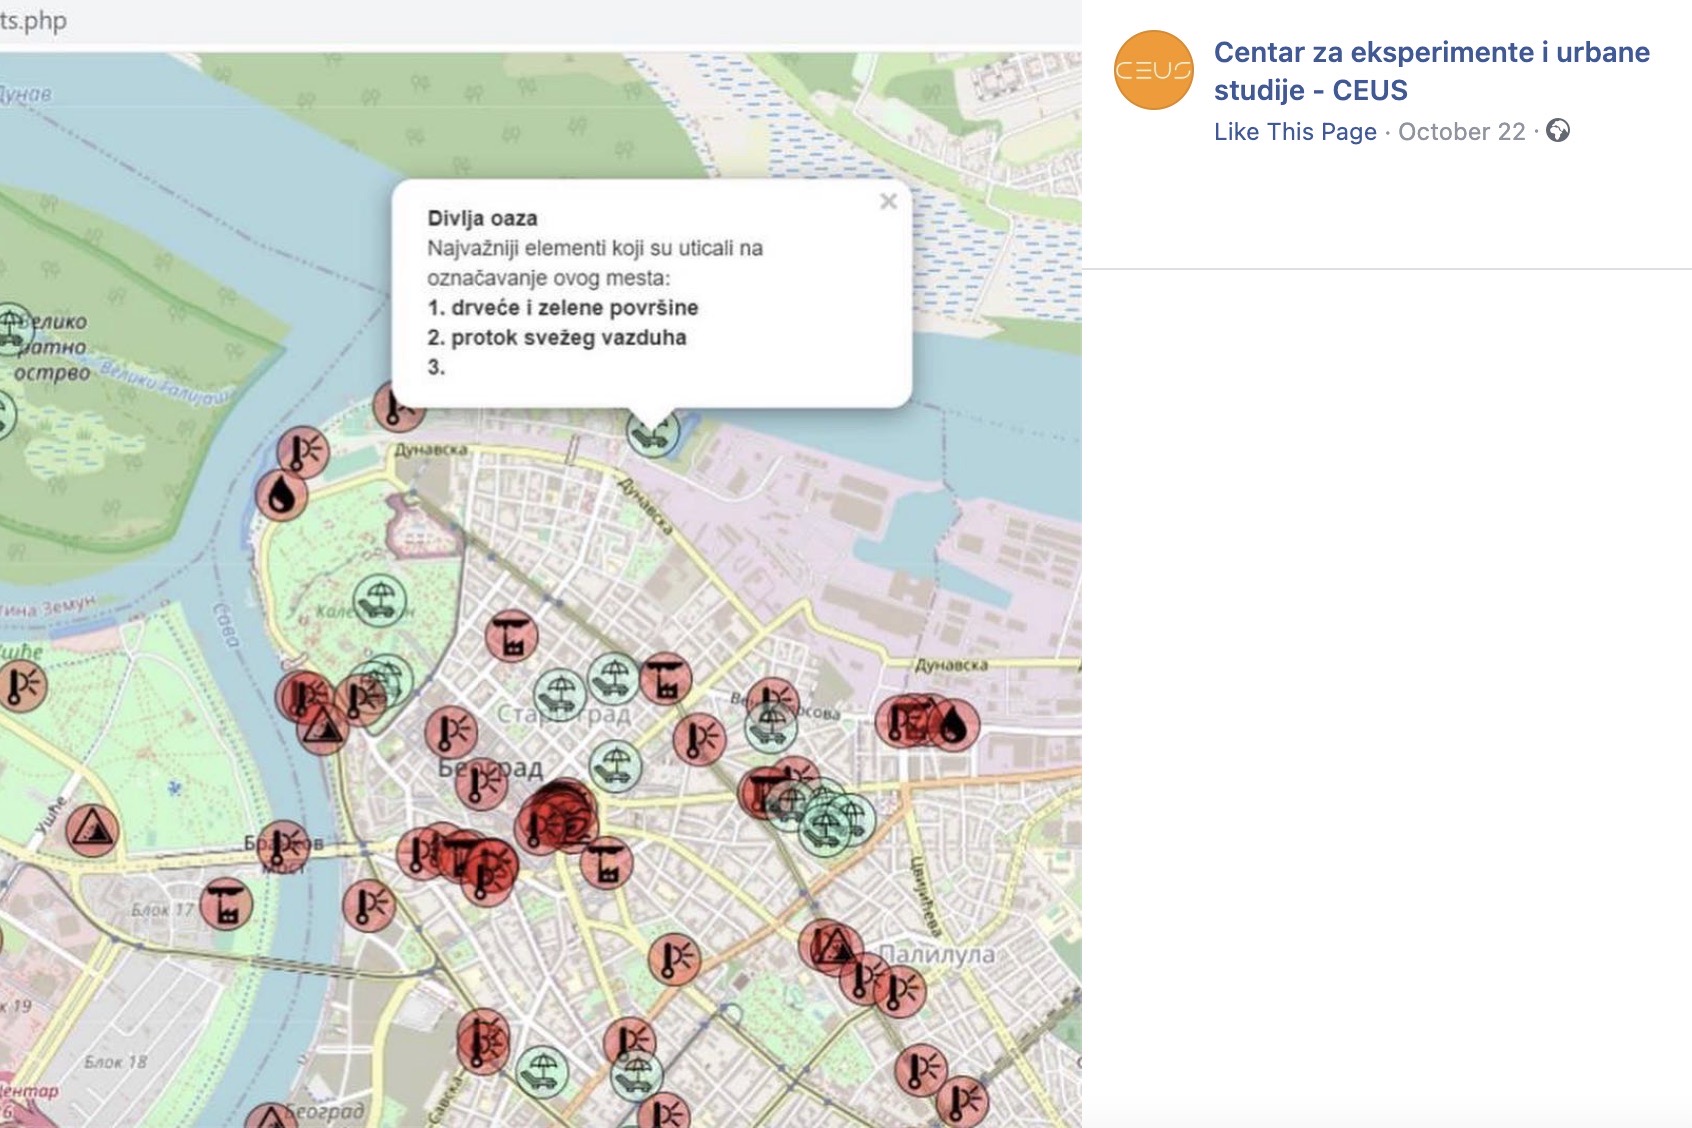The width and height of the screenshot is (1692, 1128).
Task: Click the green lounger marker under popup pointer
Action: 653,431
